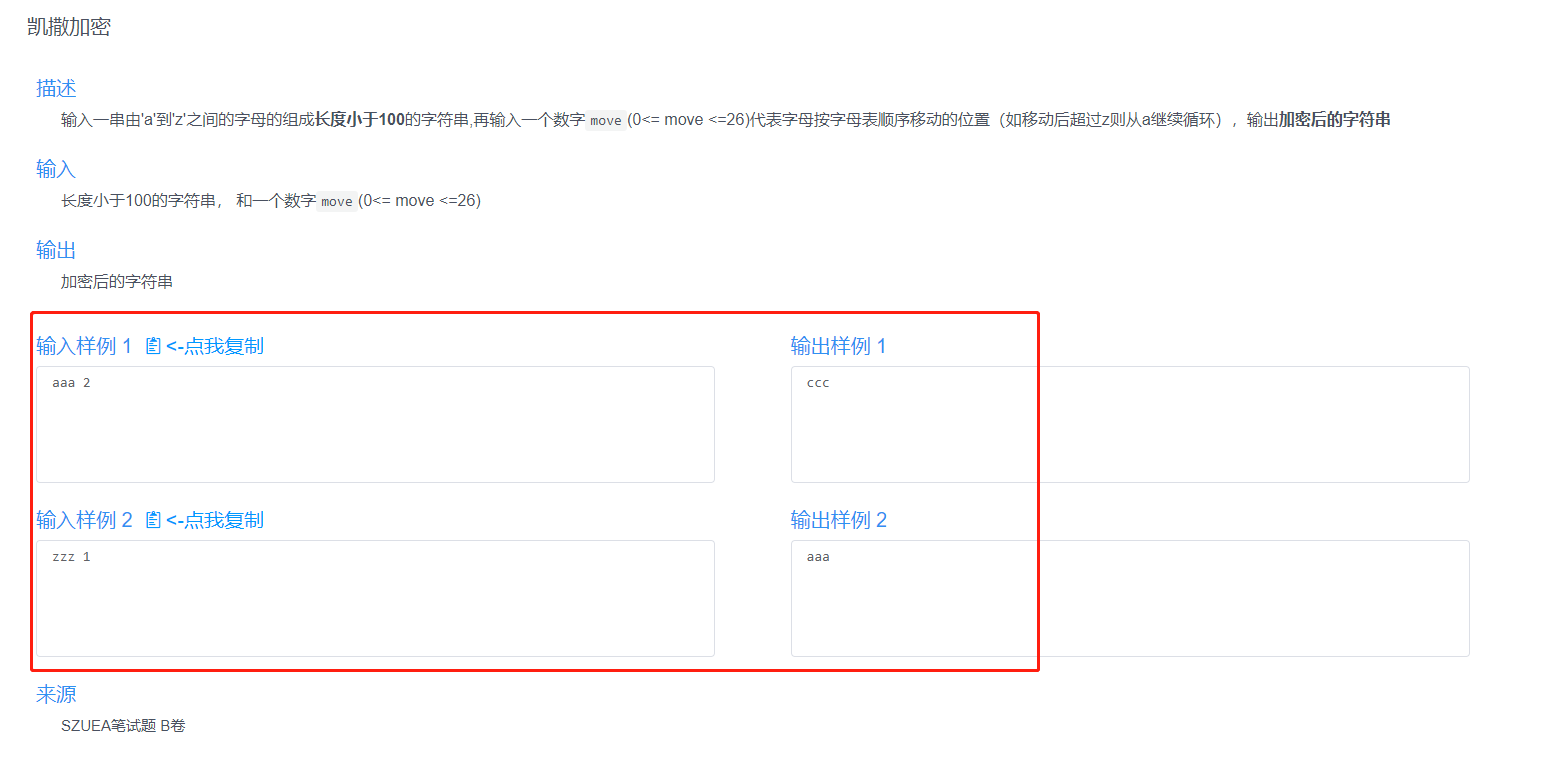Click the 'move' code tag in the description paragraph
1557x773 pixels.
click(x=606, y=121)
